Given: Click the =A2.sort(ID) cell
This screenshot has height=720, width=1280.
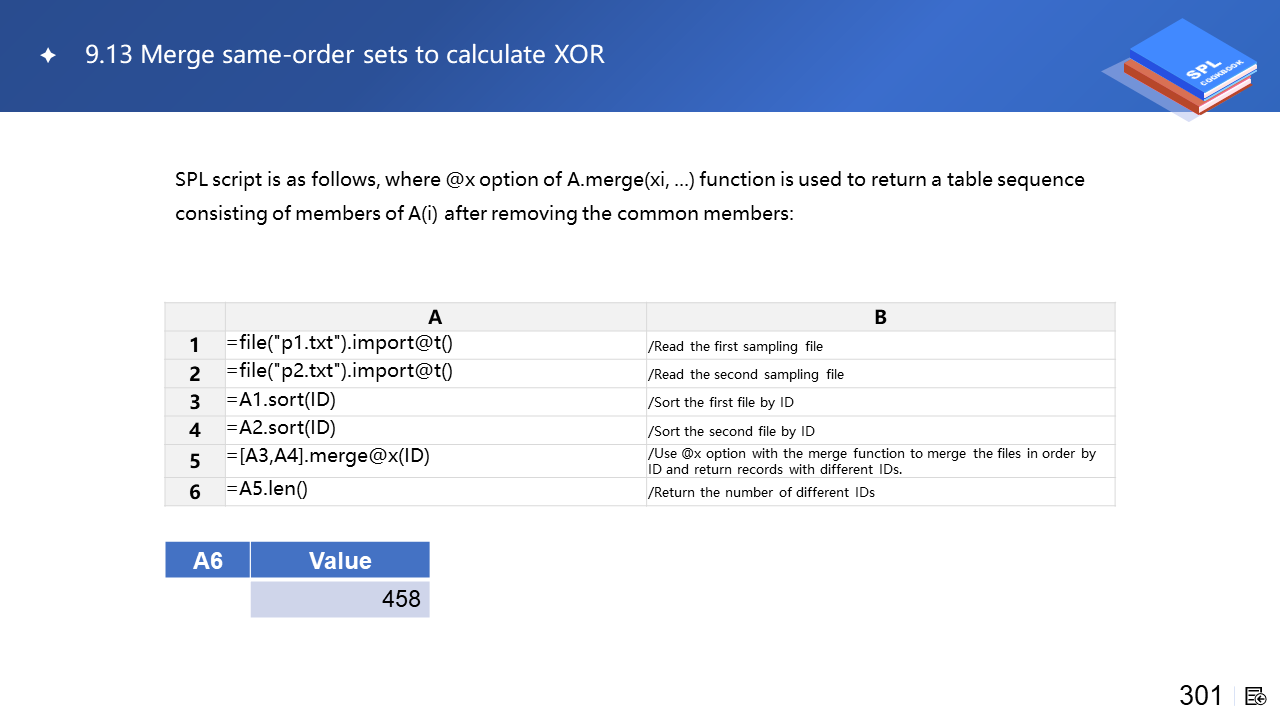Looking at the screenshot, I should [282, 429].
